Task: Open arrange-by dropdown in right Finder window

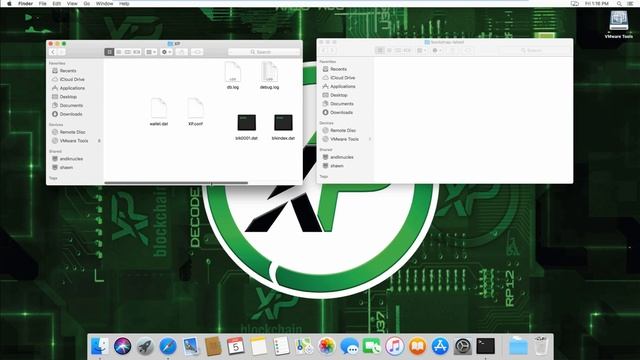Action: click(x=422, y=51)
